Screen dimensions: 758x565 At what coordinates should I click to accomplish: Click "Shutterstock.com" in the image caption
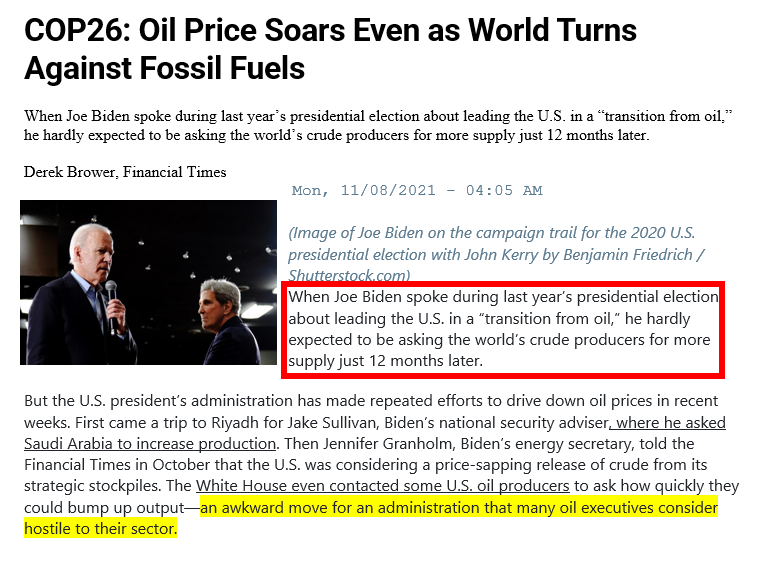click(x=346, y=275)
